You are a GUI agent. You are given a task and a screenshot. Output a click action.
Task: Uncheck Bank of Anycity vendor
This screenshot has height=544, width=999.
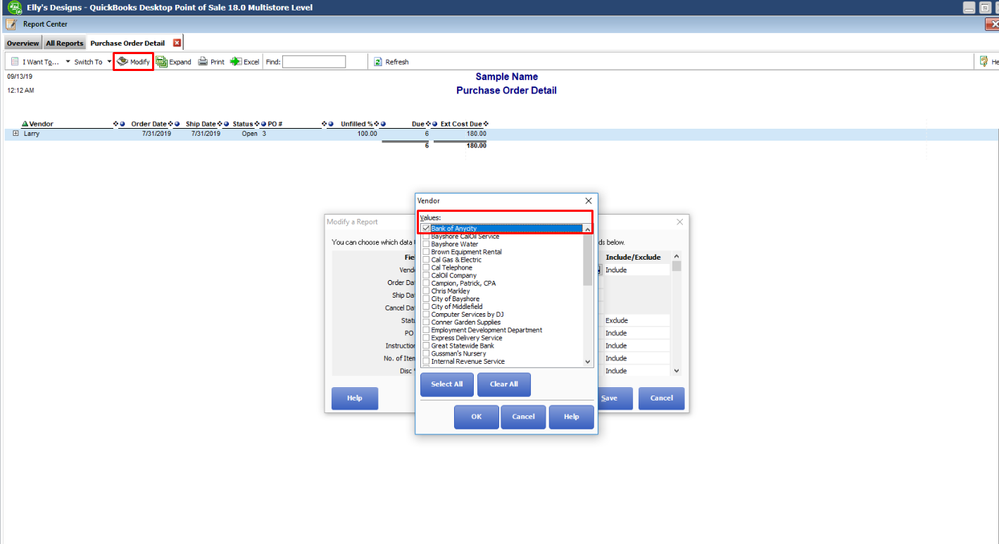(x=426, y=228)
